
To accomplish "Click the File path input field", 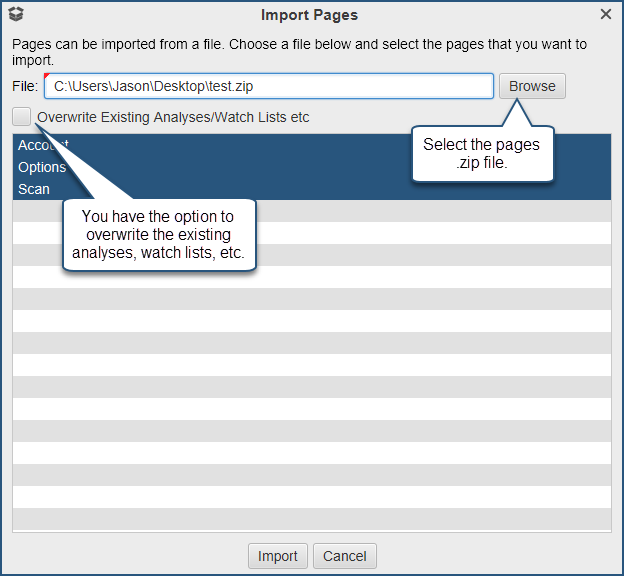I will 270,86.
